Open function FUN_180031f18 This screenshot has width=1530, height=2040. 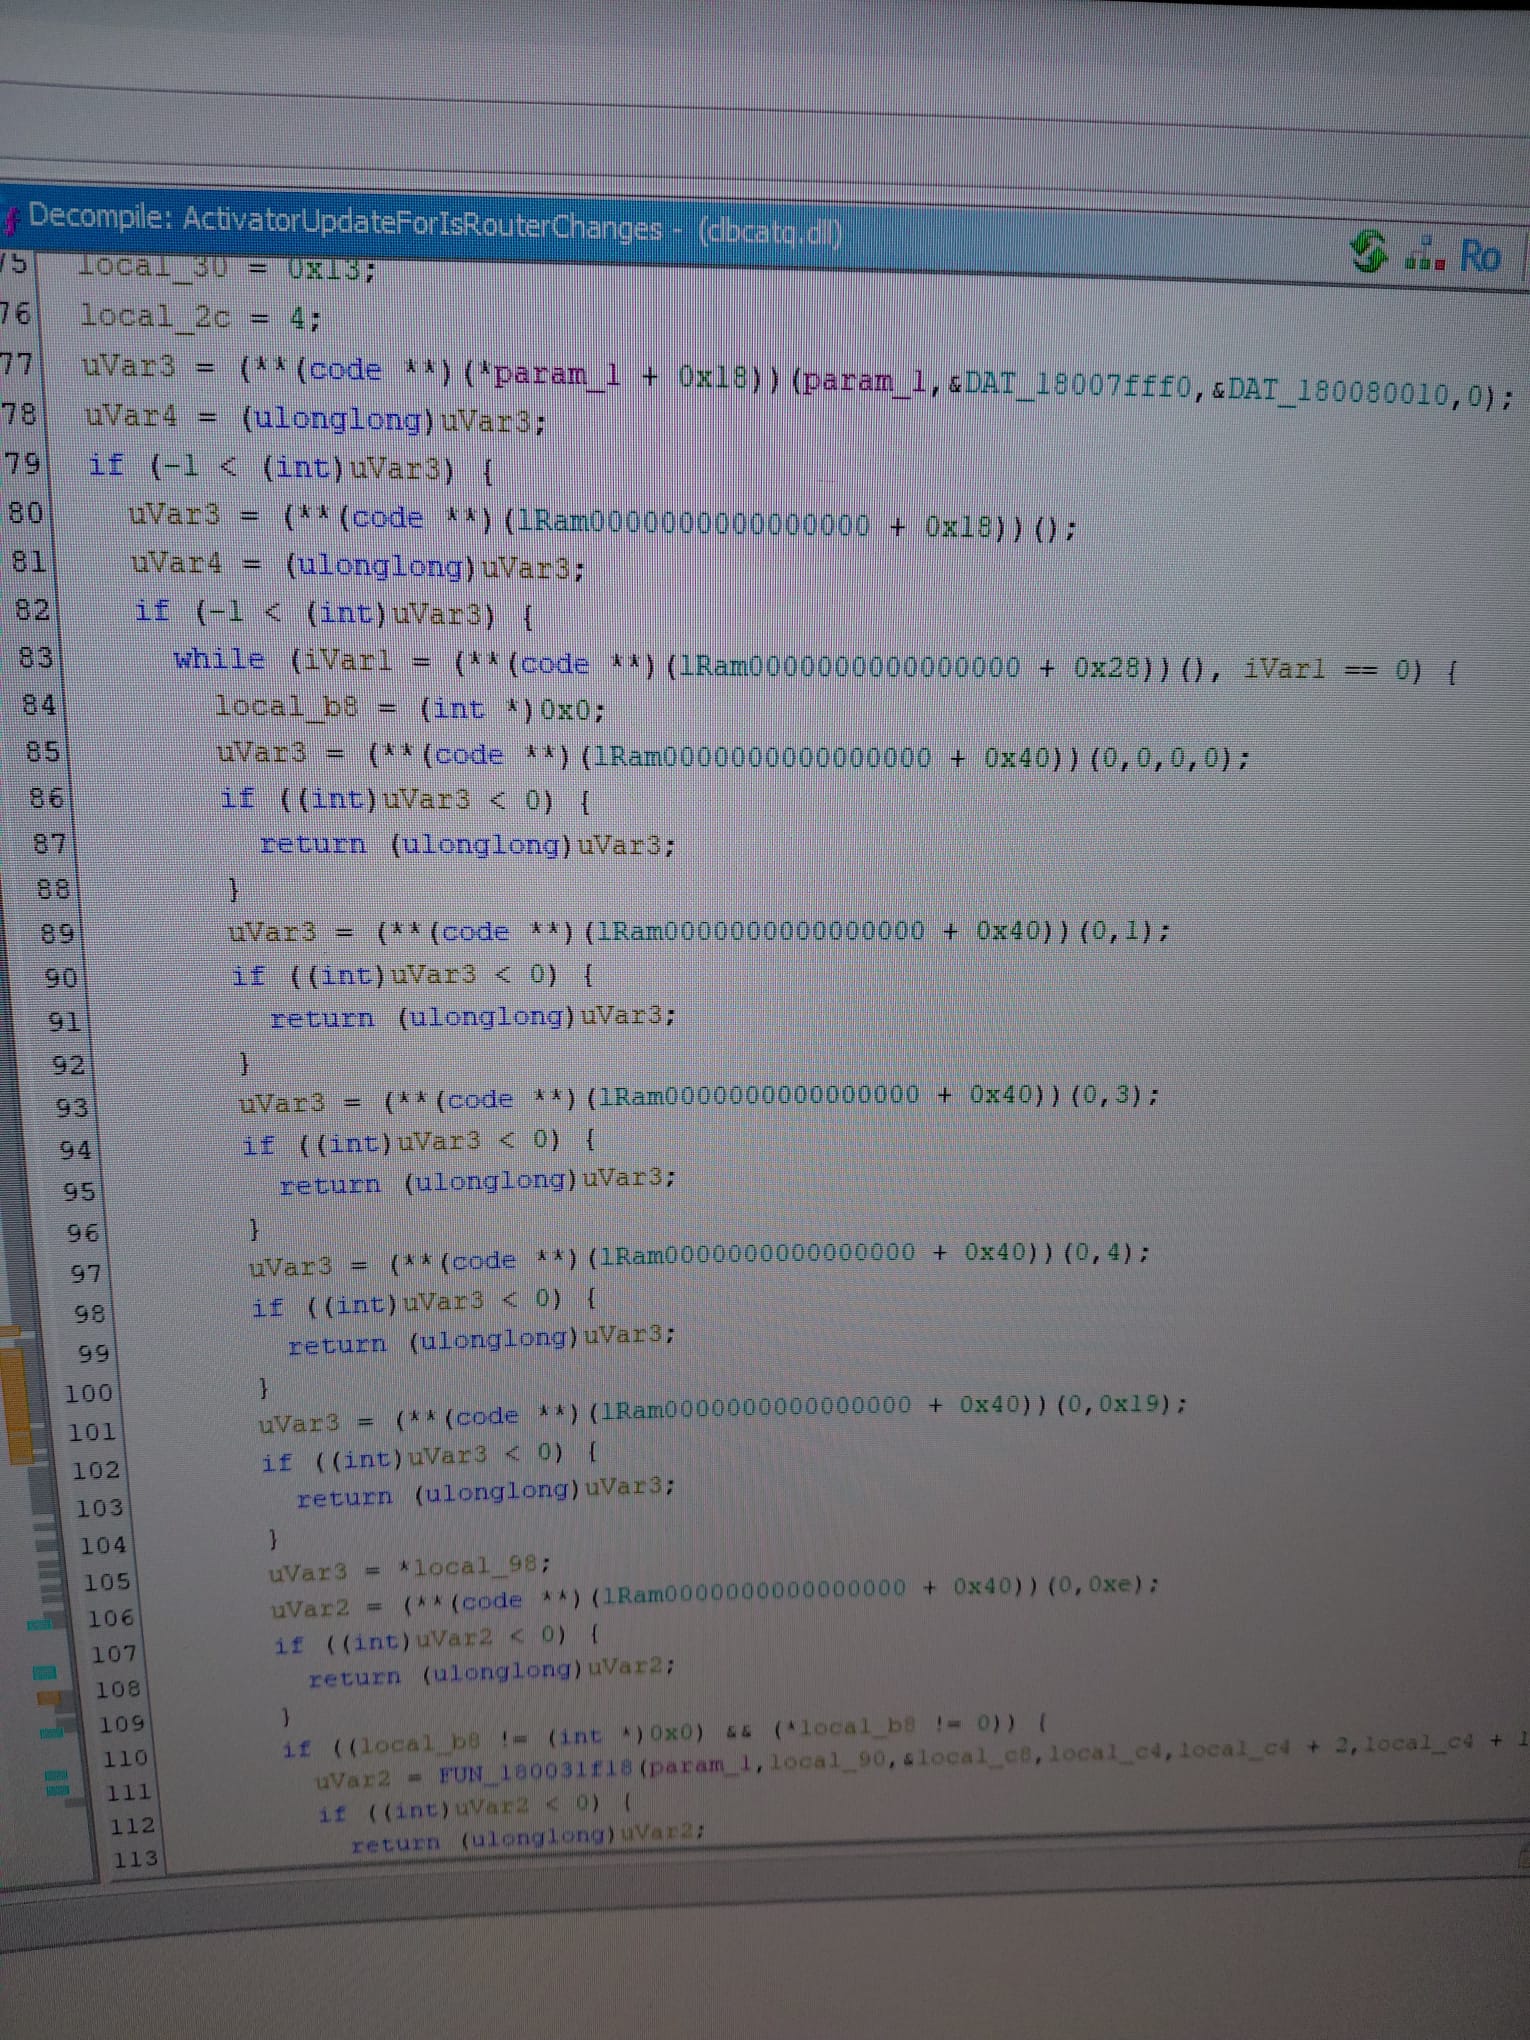point(536,1773)
